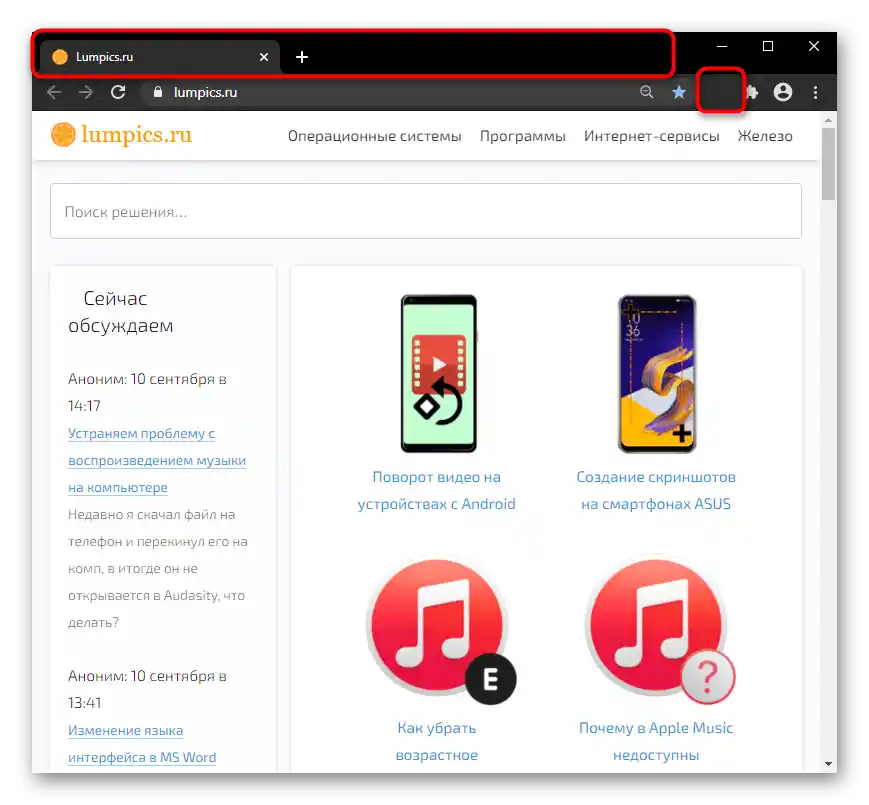
Task: Open Устраняем проблему с воспроизведением музыки link
Action: click(157, 460)
